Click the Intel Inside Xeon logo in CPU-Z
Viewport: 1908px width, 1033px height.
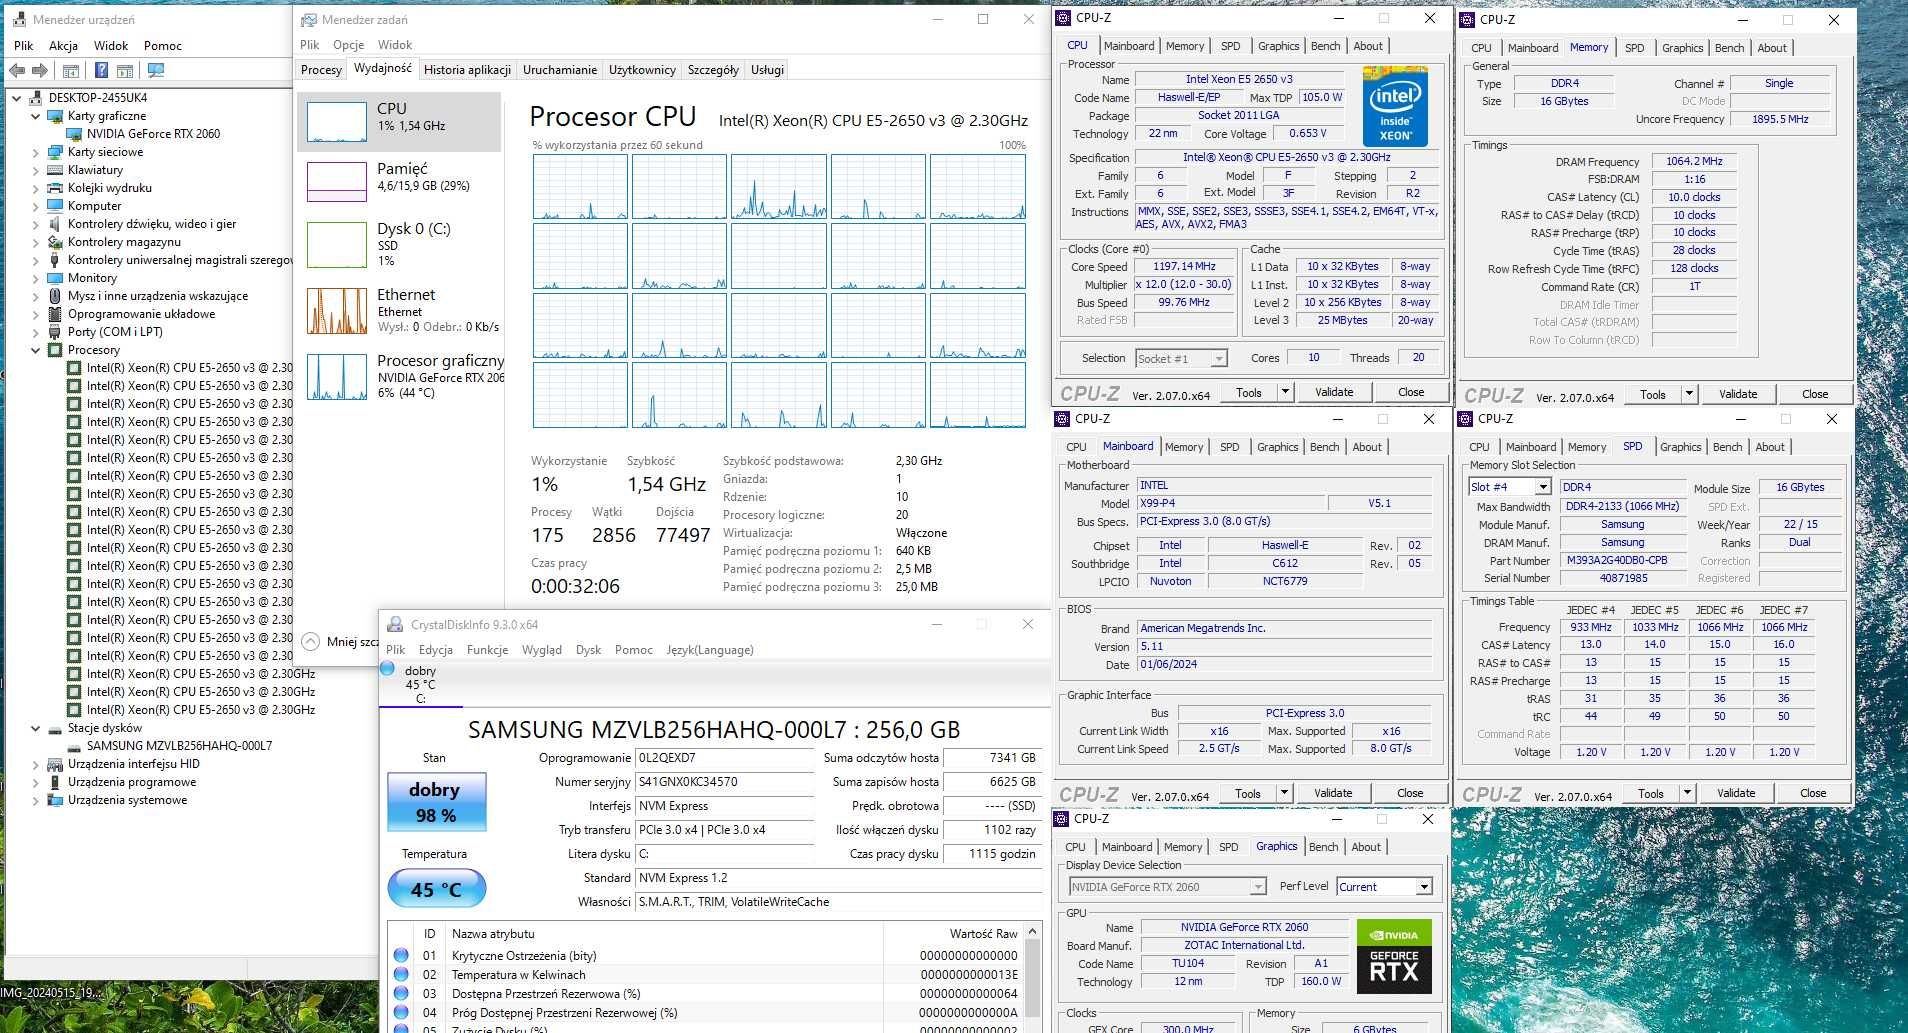click(1395, 106)
